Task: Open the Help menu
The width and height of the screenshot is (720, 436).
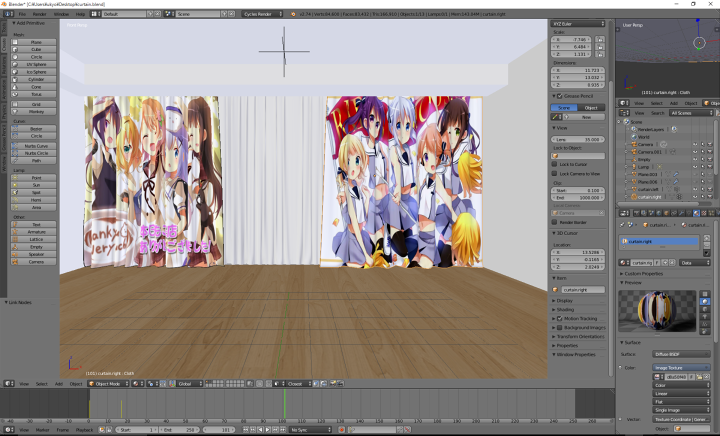Action: pos(80,14)
